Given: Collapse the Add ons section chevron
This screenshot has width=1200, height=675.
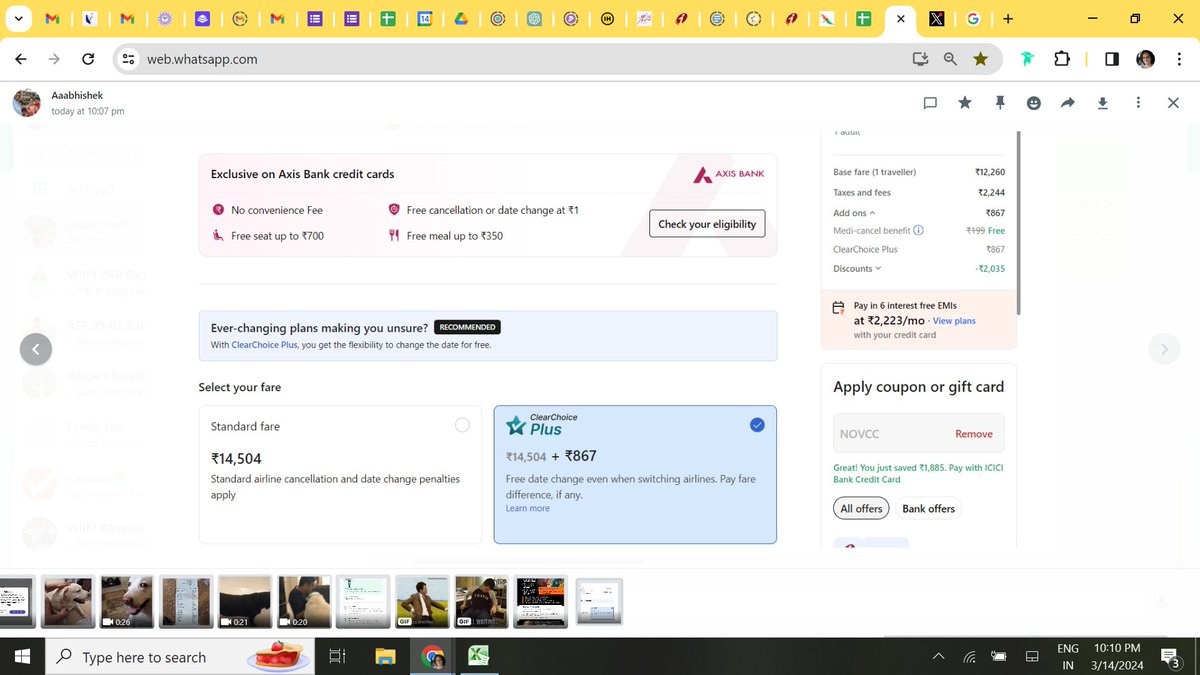Looking at the screenshot, I should coord(872,213).
